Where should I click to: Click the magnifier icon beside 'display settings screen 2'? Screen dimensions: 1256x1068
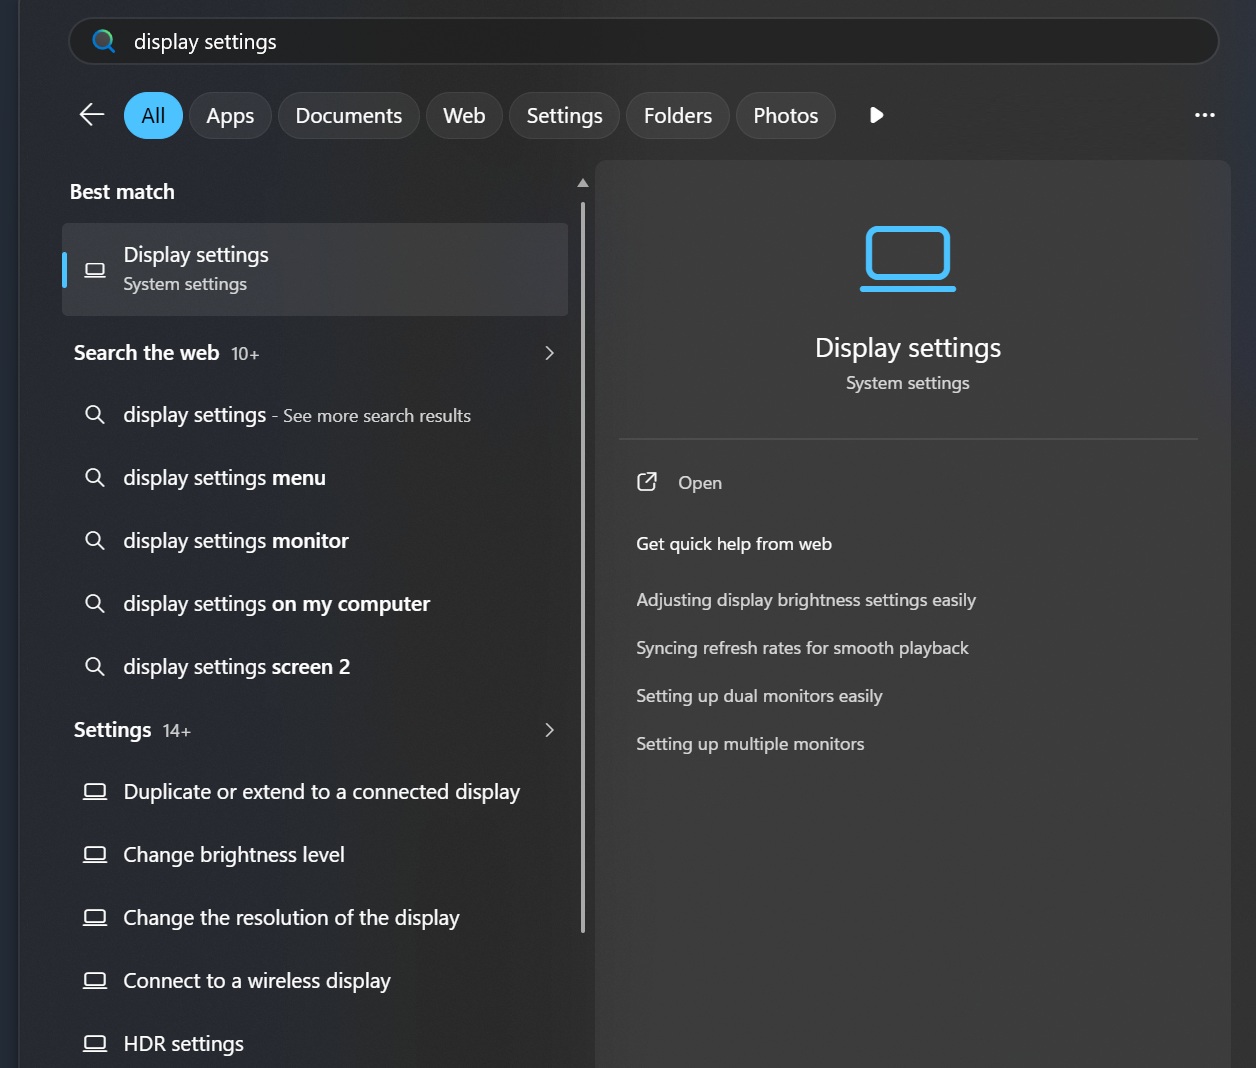(95, 667)
